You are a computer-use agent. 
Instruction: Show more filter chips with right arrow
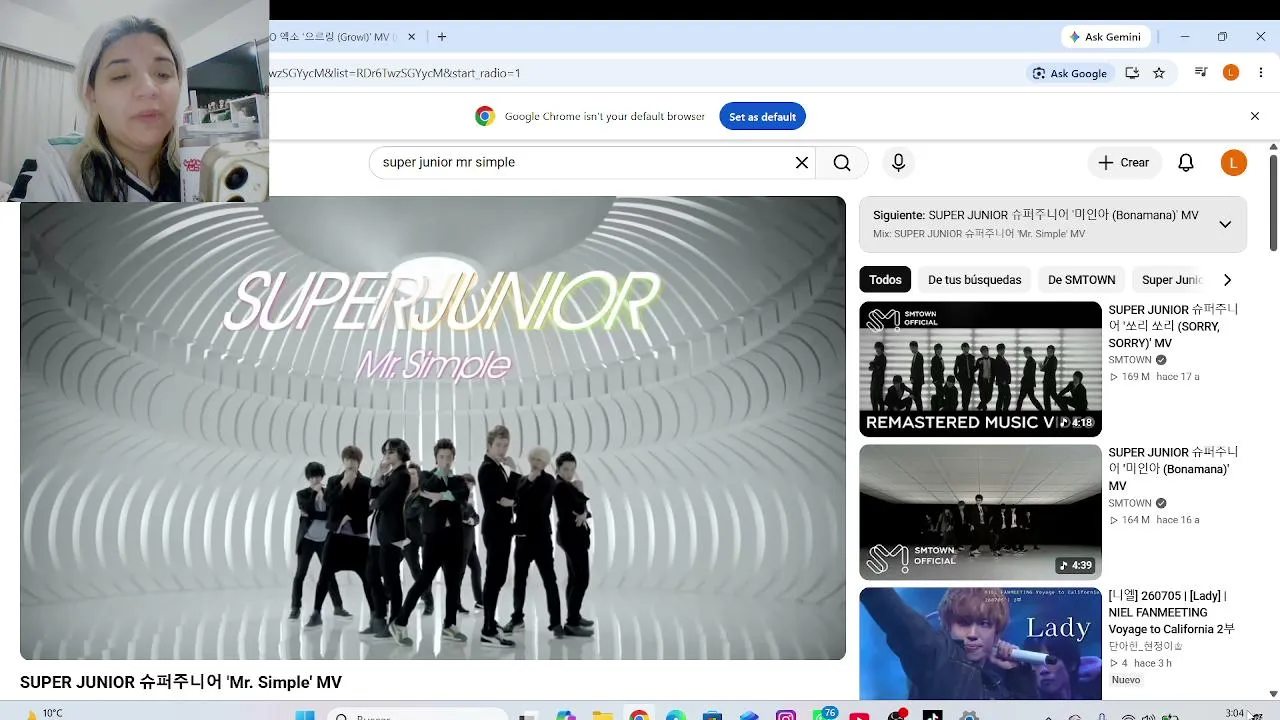tap(1227, 280)
